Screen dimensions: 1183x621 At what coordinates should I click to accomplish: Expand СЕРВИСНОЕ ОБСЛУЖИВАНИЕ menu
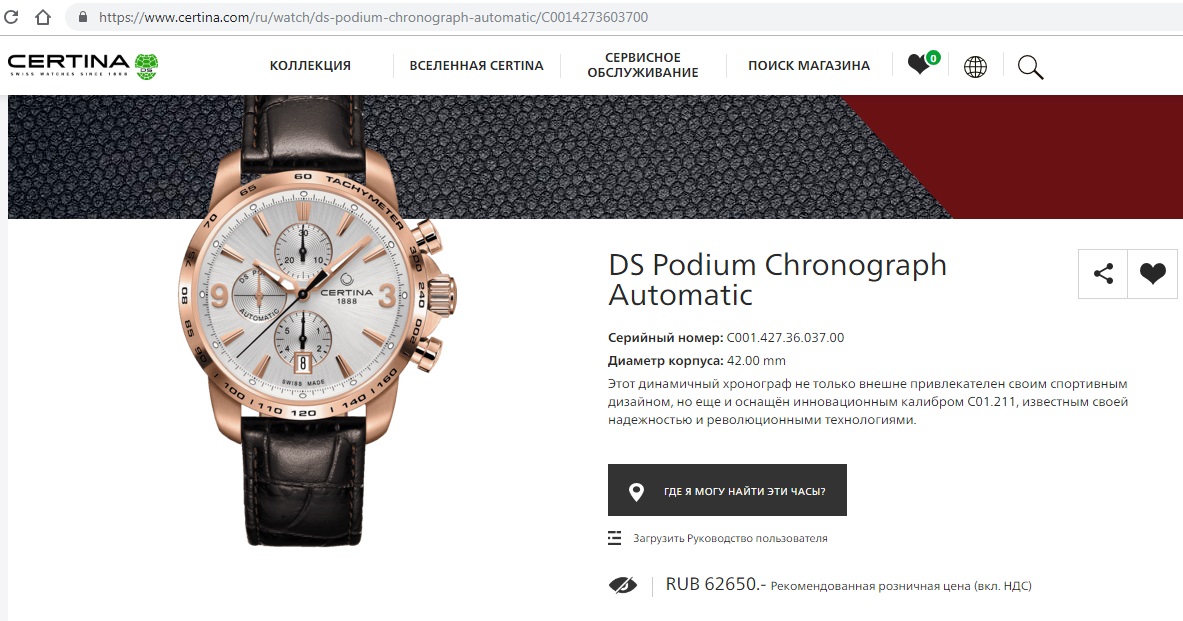643,65
